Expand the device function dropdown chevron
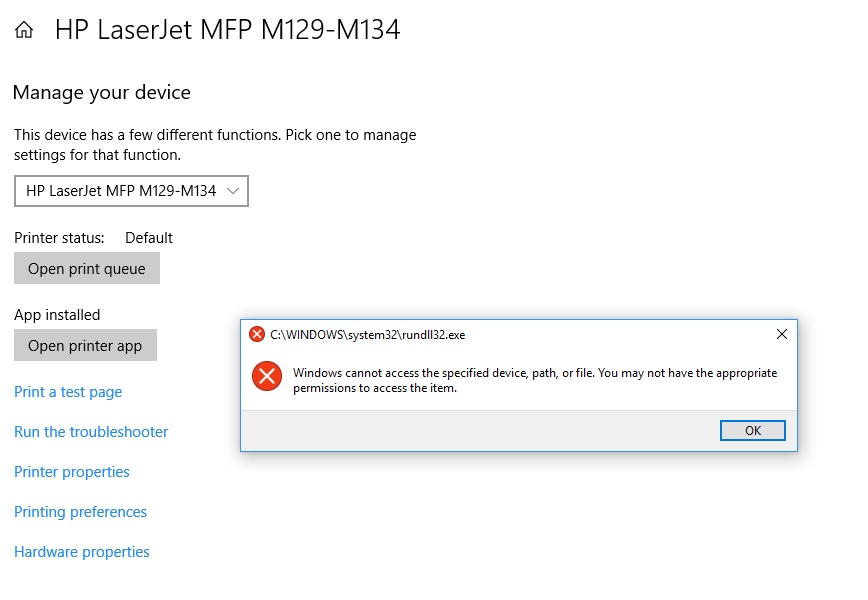The height and width of the screenshot is (600, 868). [x=233, y=191]
